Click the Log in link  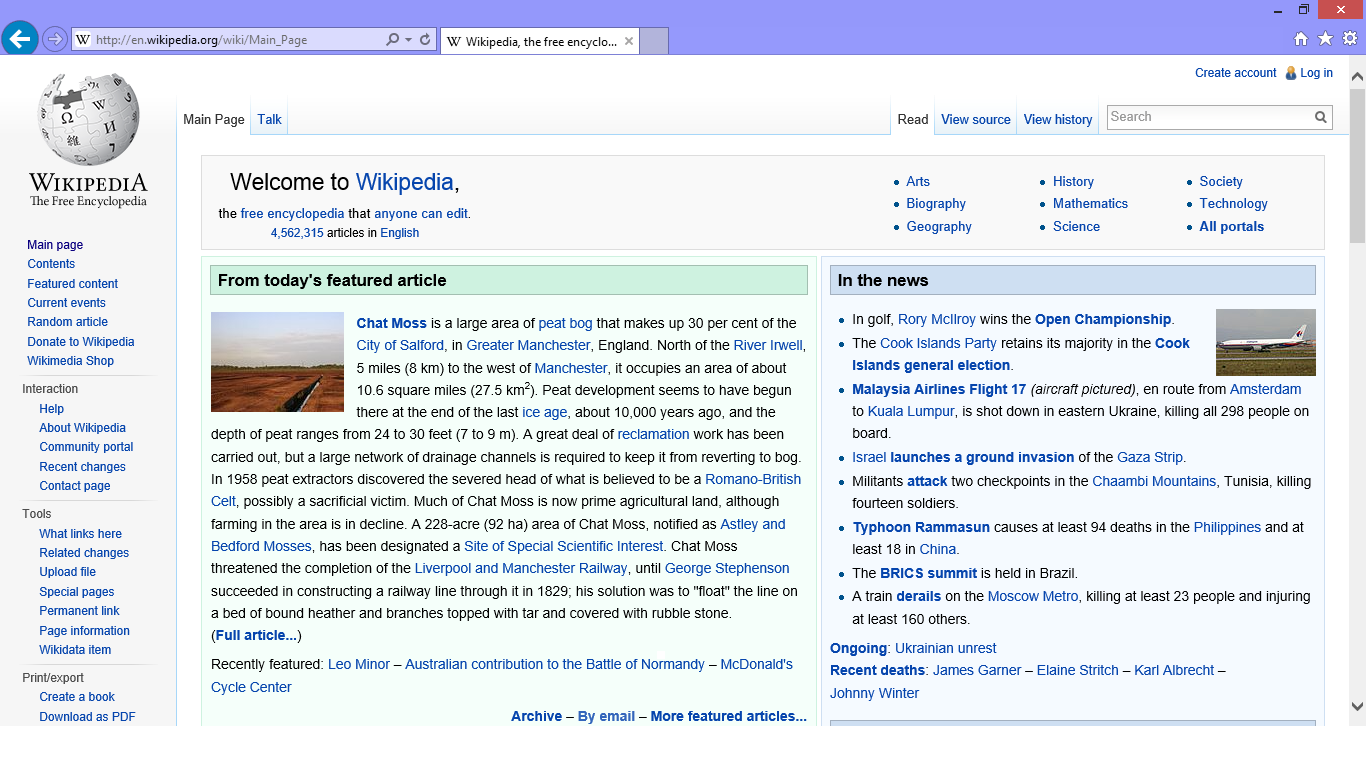coord(1316,73)
